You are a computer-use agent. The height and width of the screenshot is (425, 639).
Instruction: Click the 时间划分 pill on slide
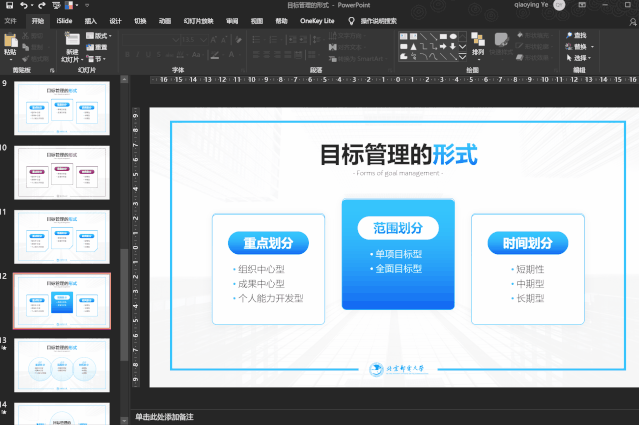coord(528,243)
